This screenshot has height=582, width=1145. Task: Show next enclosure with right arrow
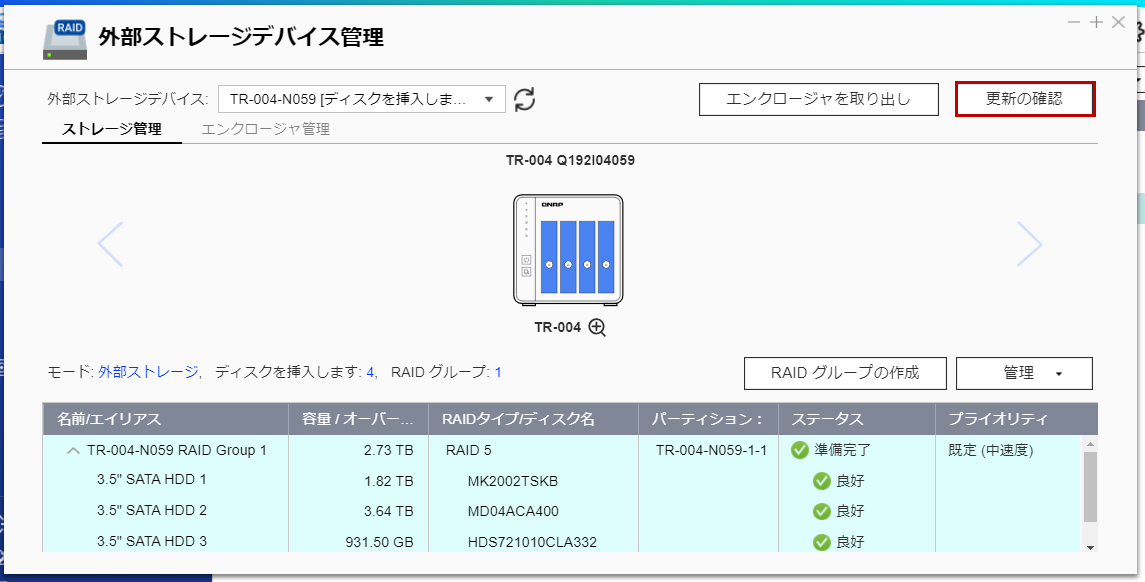1029,244
